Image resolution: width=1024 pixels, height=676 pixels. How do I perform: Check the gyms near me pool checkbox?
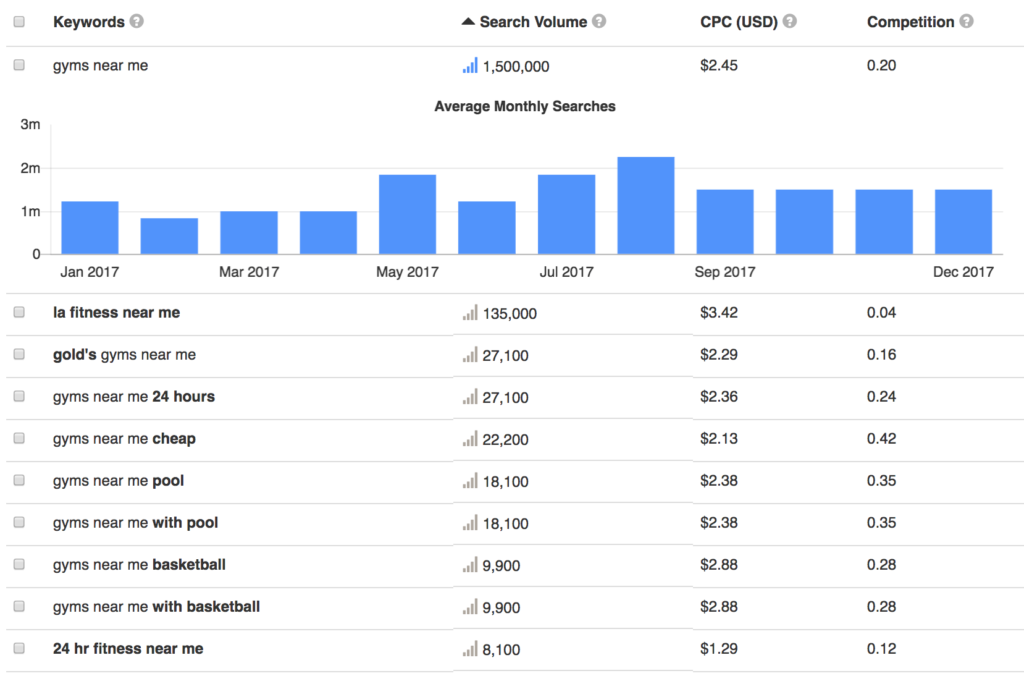click(x=19, y=480)
